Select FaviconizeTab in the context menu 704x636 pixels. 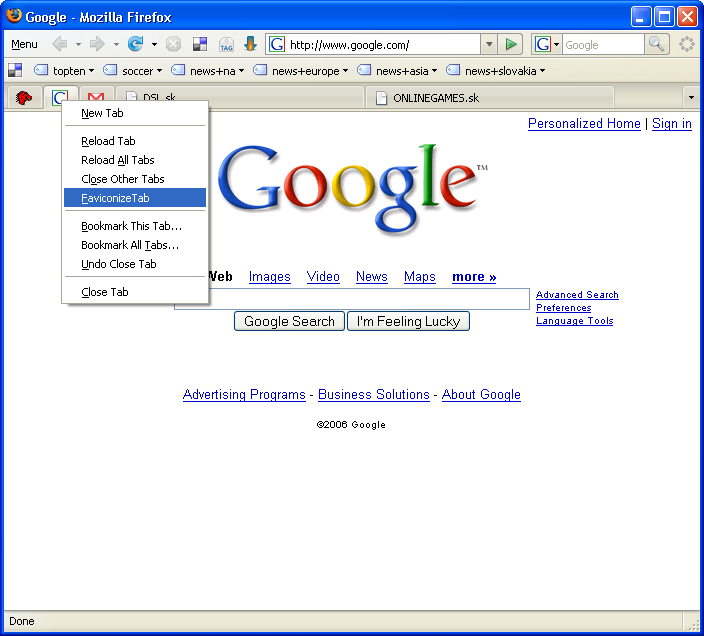pos(135,198)
